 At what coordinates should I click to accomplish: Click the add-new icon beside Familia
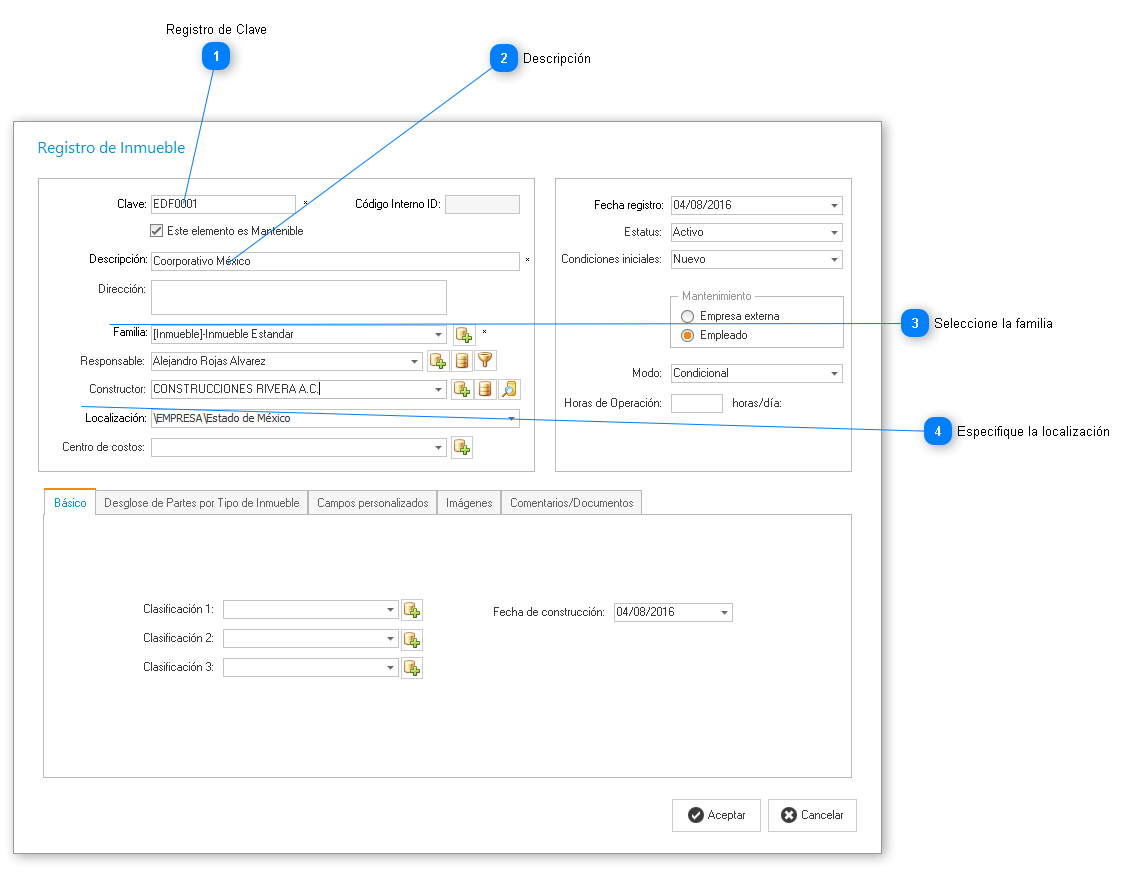(464, 335)
